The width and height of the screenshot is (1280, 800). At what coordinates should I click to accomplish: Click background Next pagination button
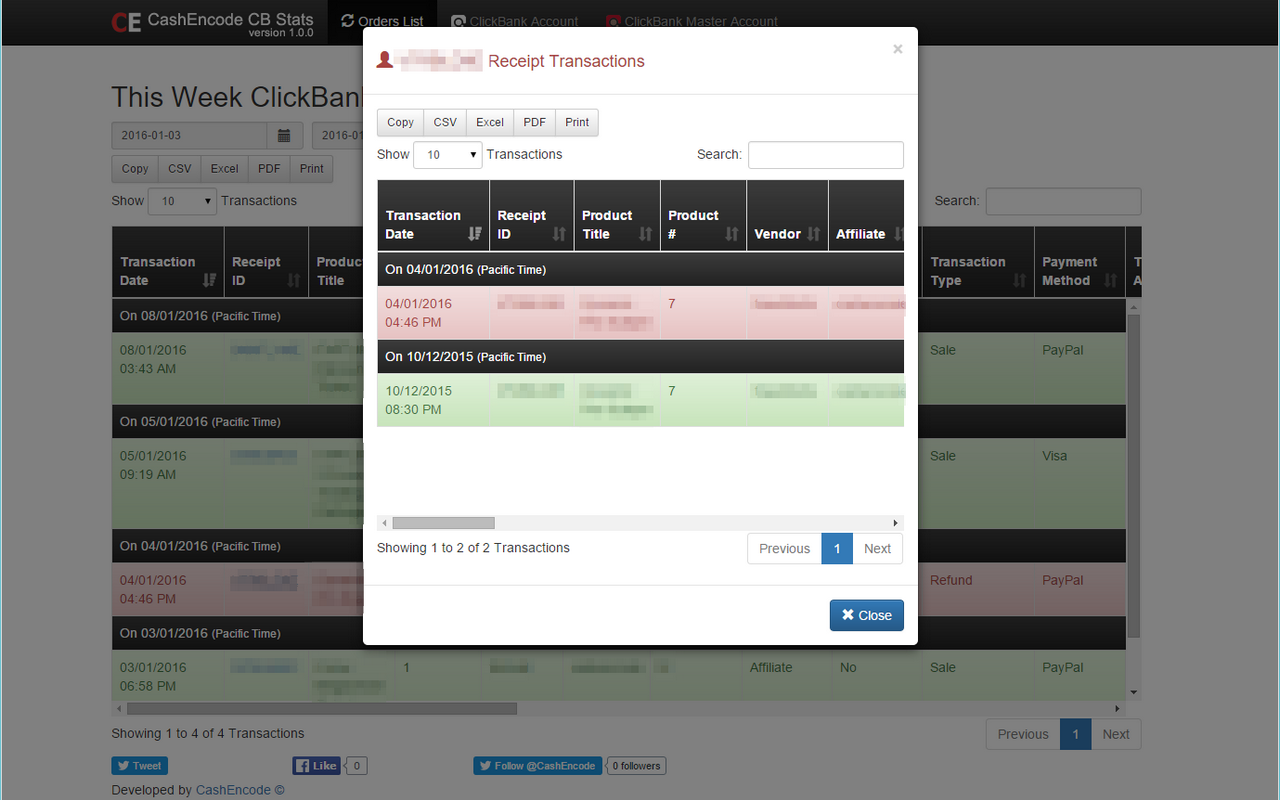[1116, 734]
